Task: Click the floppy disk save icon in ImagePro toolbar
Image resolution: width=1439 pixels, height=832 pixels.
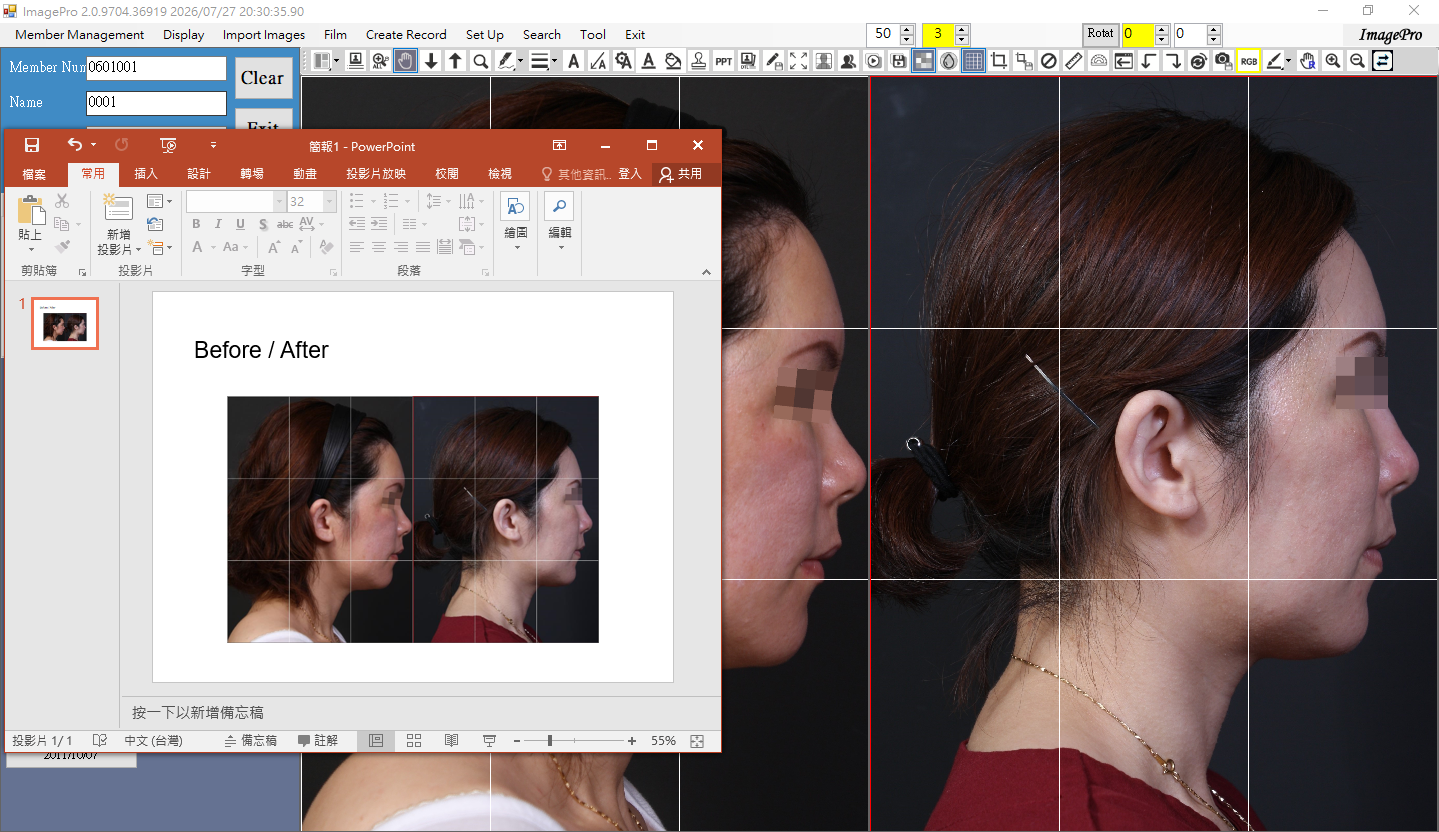Action: point(899,61)
